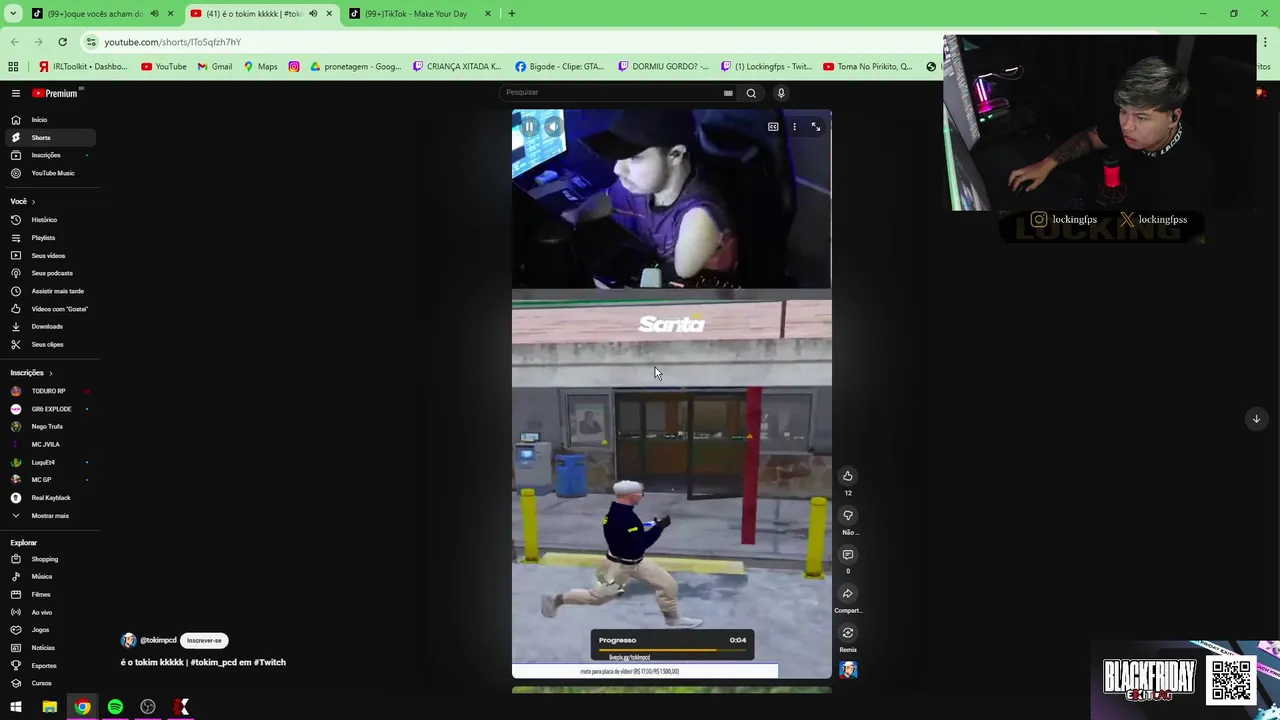
Task: Open the Windows Start menu
Action: [x=16, y=707]
